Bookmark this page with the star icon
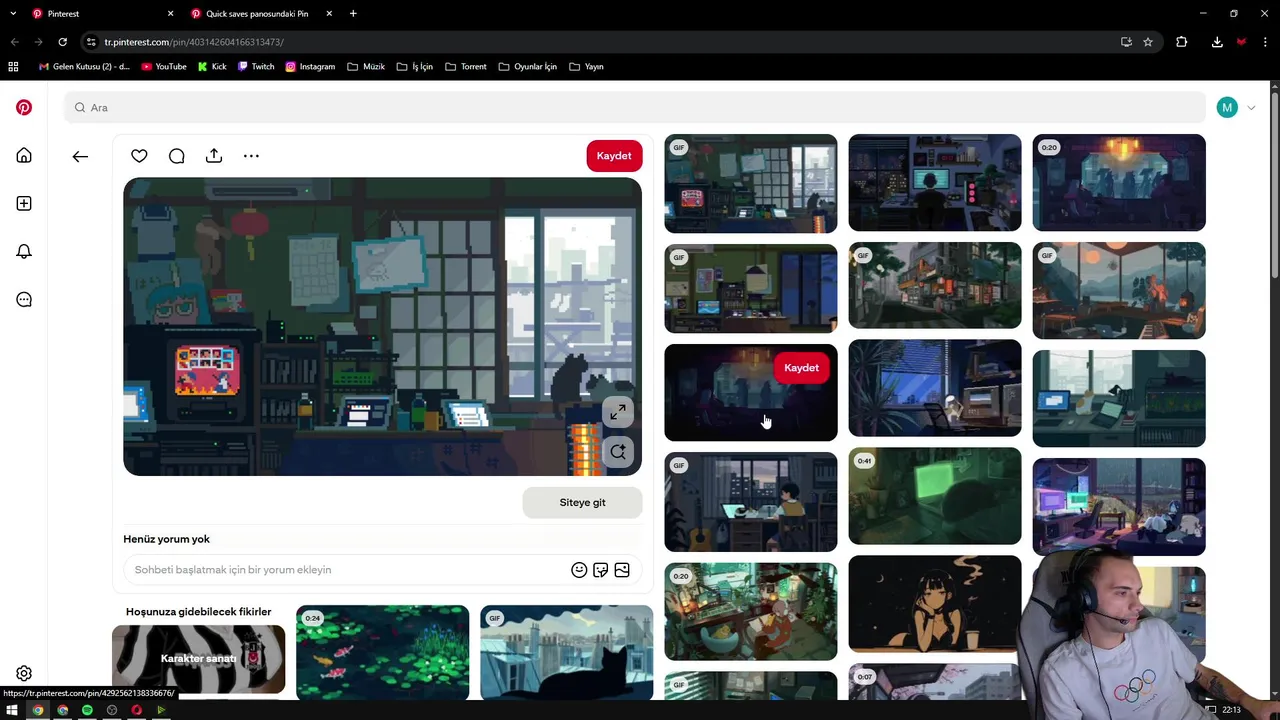The width and height of the screenshot is (1280, 720). (x=1148, y=42)
